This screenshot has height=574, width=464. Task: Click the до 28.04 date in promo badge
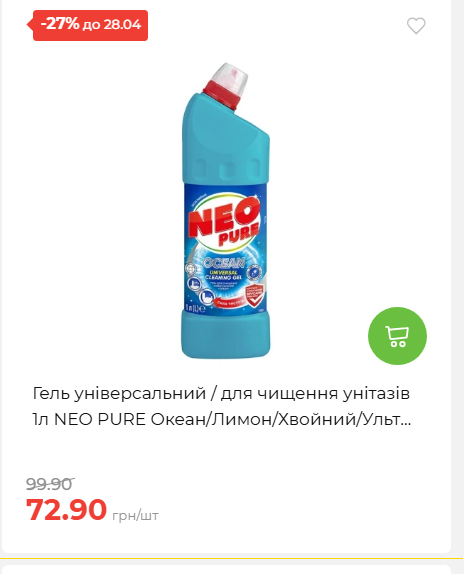pyautogui.click(x=112, y=25)
